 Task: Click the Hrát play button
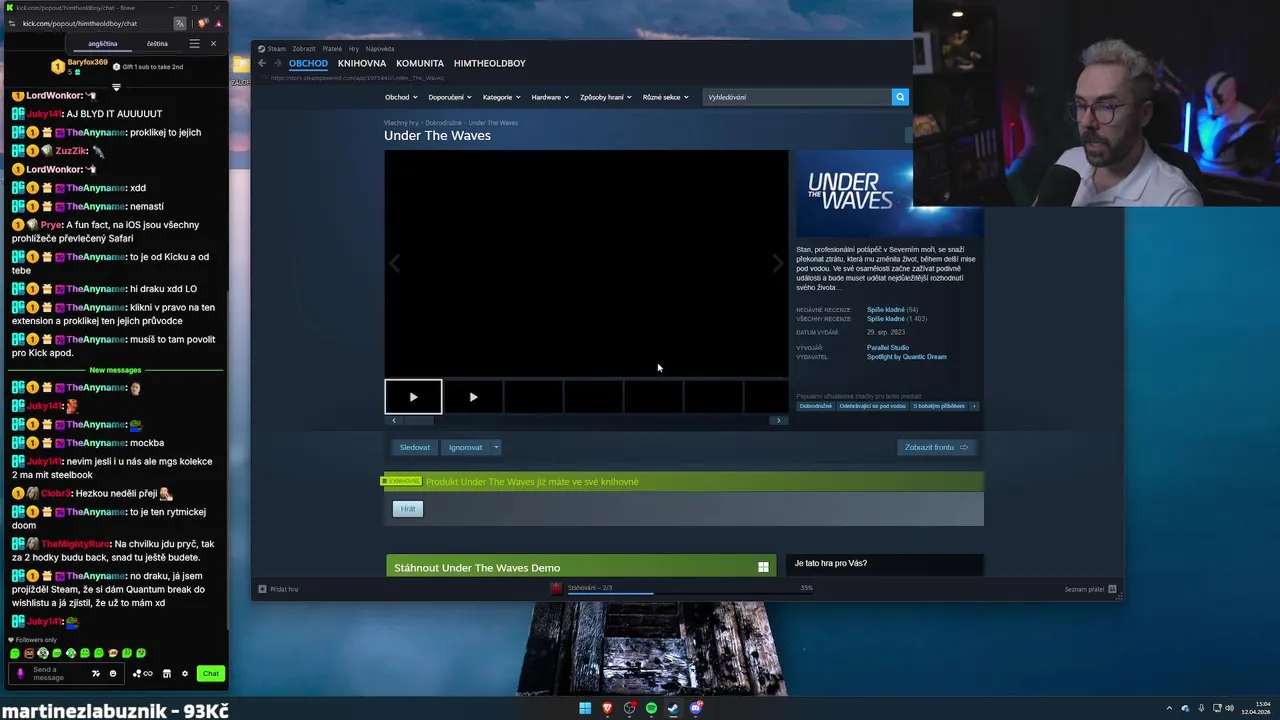(x=408, y=509)
